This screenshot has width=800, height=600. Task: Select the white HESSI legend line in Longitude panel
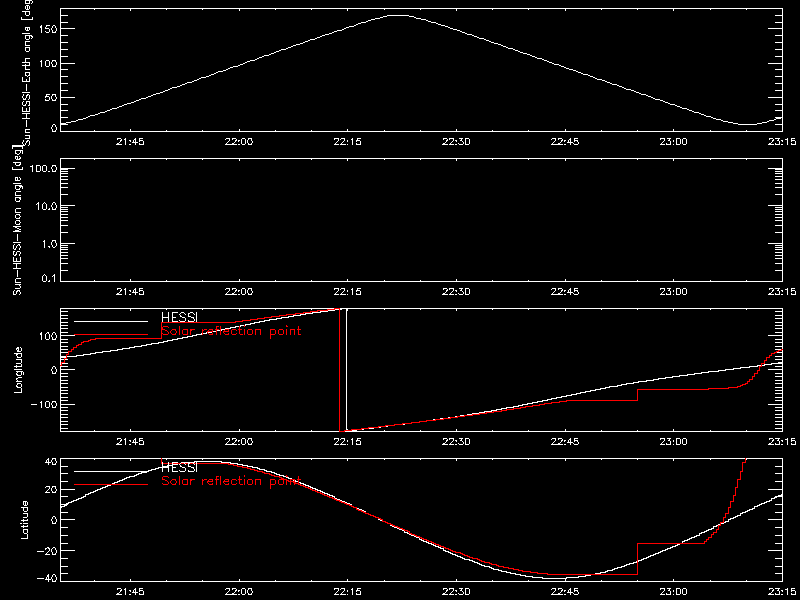click(111, 321)
